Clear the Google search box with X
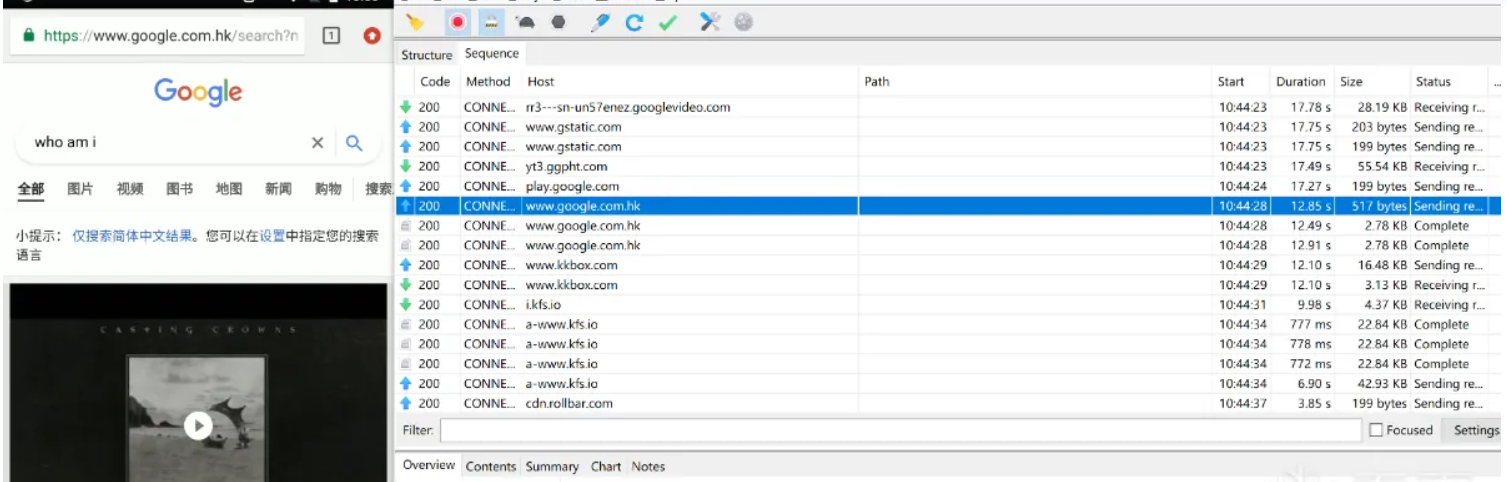The height and width of the screenshot is (482, 1507). (317, 143)
